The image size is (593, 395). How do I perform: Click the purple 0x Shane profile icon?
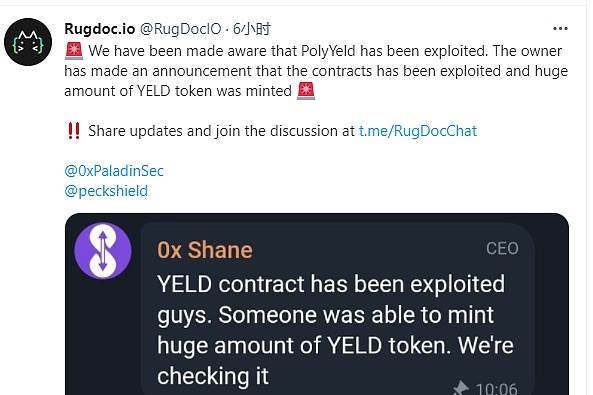(103, 251)
